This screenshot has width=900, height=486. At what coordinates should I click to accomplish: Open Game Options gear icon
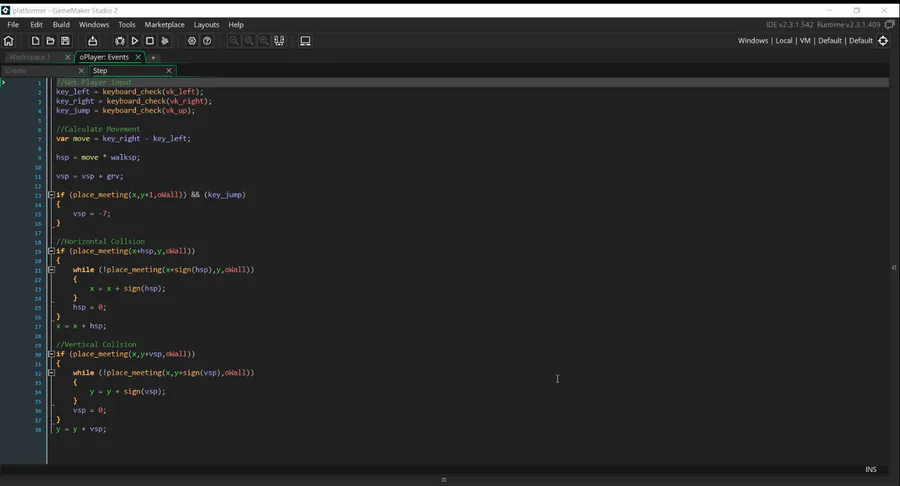click(x=192, y=41)
